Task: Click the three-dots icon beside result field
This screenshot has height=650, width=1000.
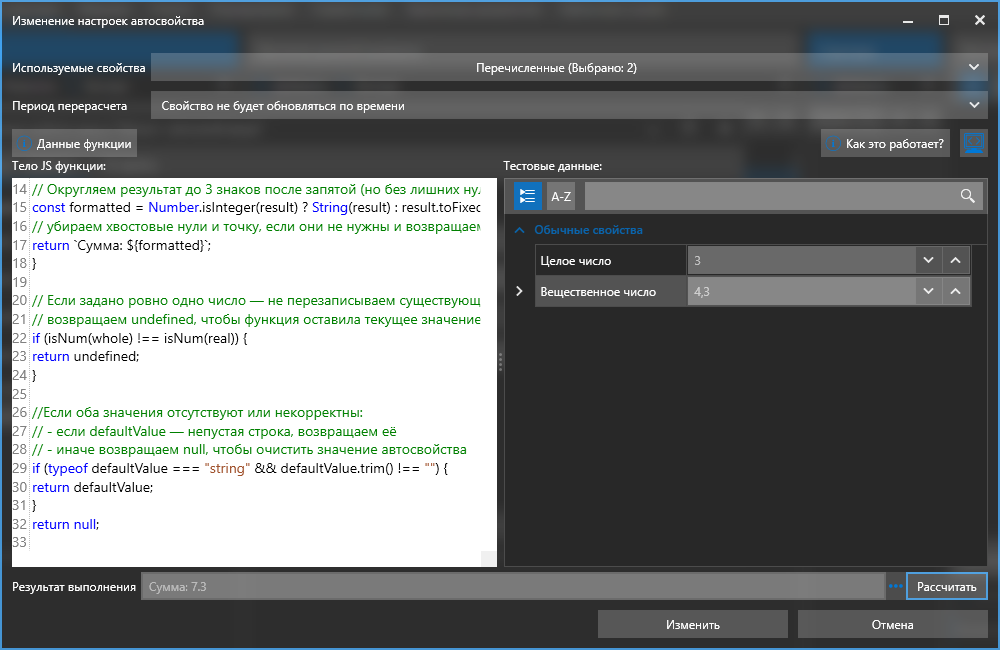Action: pyautogui.click(x=895, y=586)
